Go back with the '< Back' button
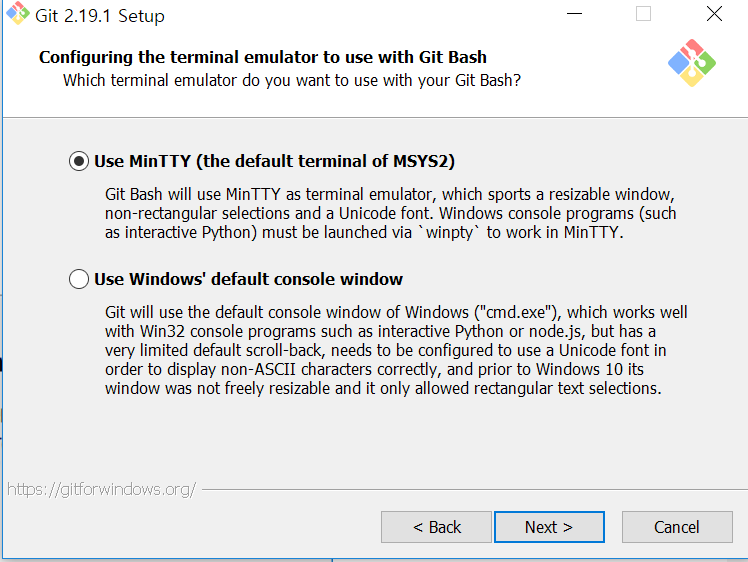The image size is (748, 562). pos(436,527)
